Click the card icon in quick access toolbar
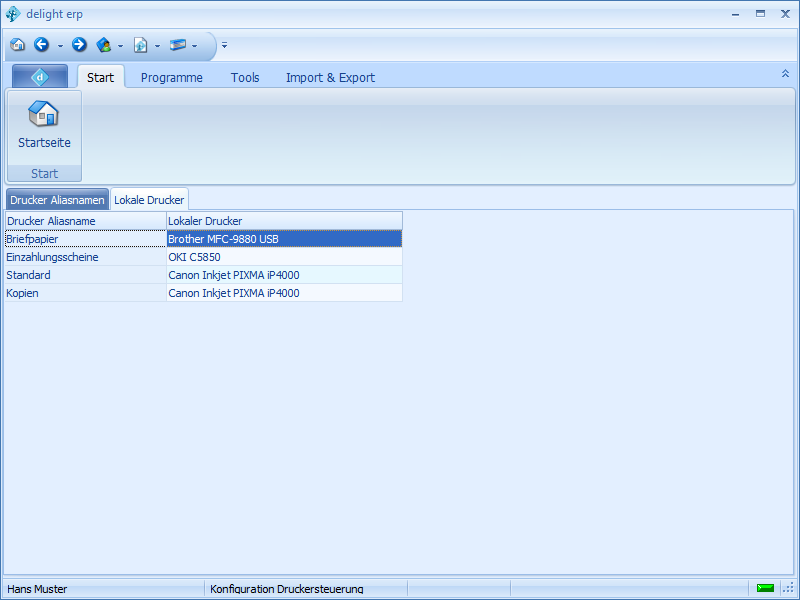Image resolution: width=800 pixels, height=600 pixels. [x=178, y=45]
